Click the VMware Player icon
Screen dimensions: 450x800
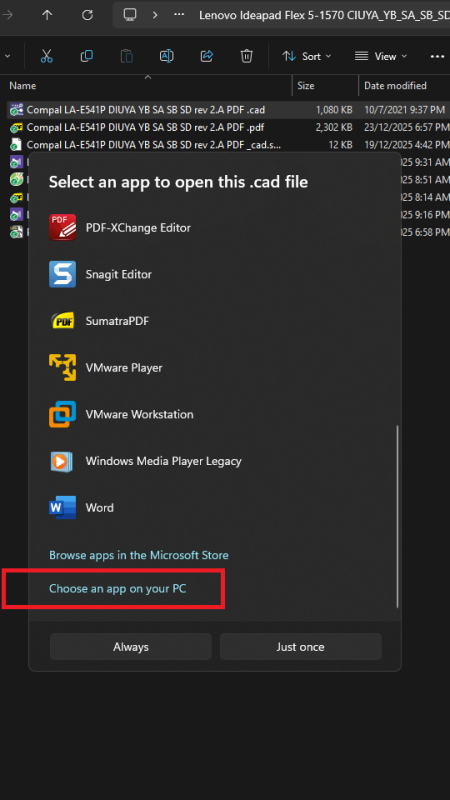tap(62, 367)
